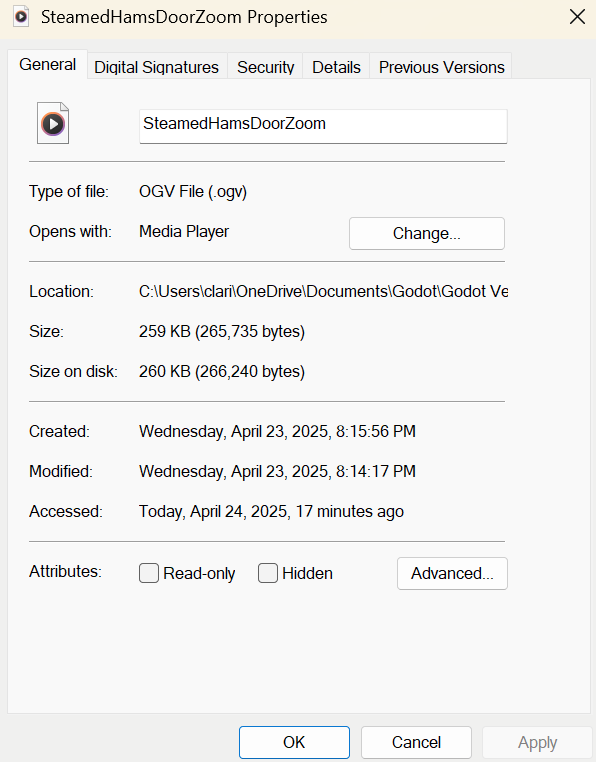Click the Location path text
The height and width of the screenshot is (762, 596).
[323, 291]
